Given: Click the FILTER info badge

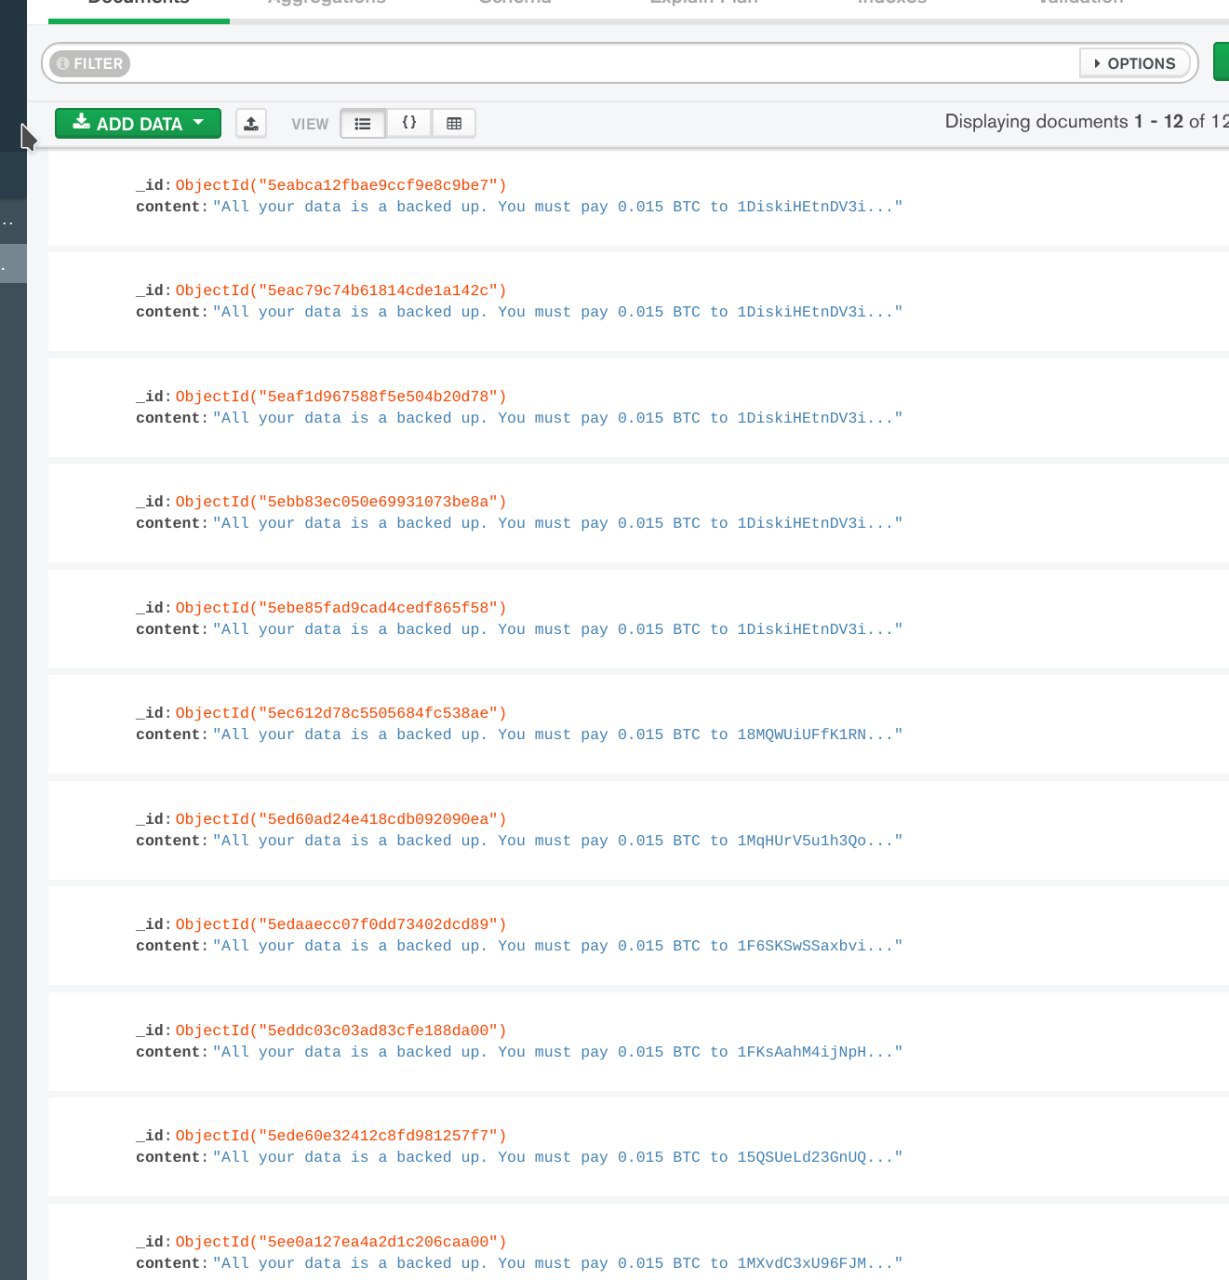Looking at the screenshot, I should coord(90,63).
